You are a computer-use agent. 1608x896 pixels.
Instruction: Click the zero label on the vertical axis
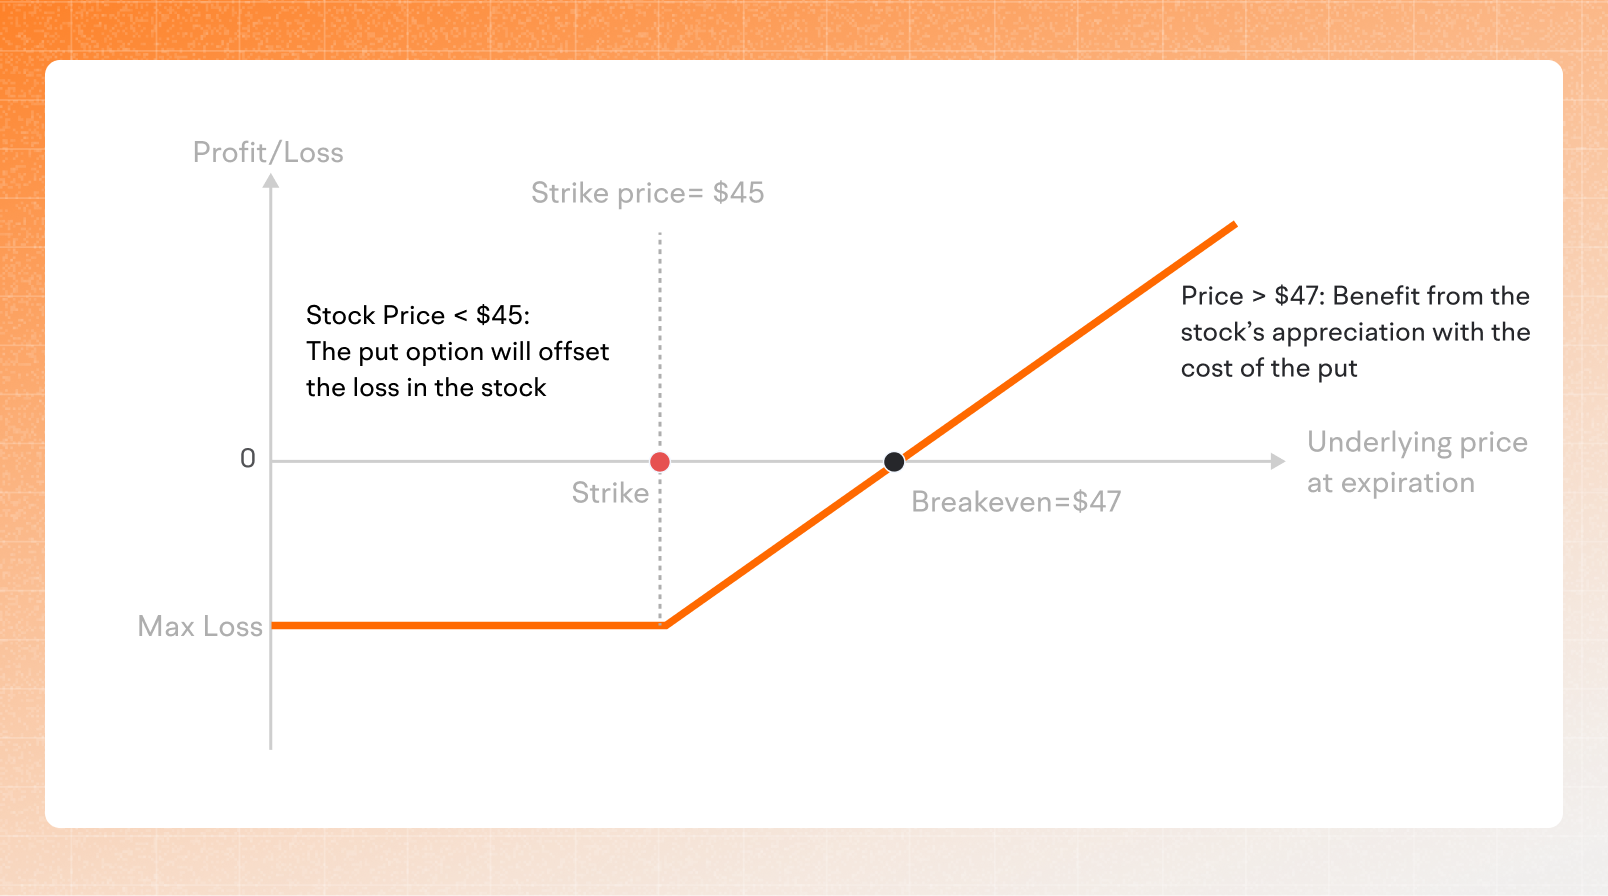click(x=248, y=459)
